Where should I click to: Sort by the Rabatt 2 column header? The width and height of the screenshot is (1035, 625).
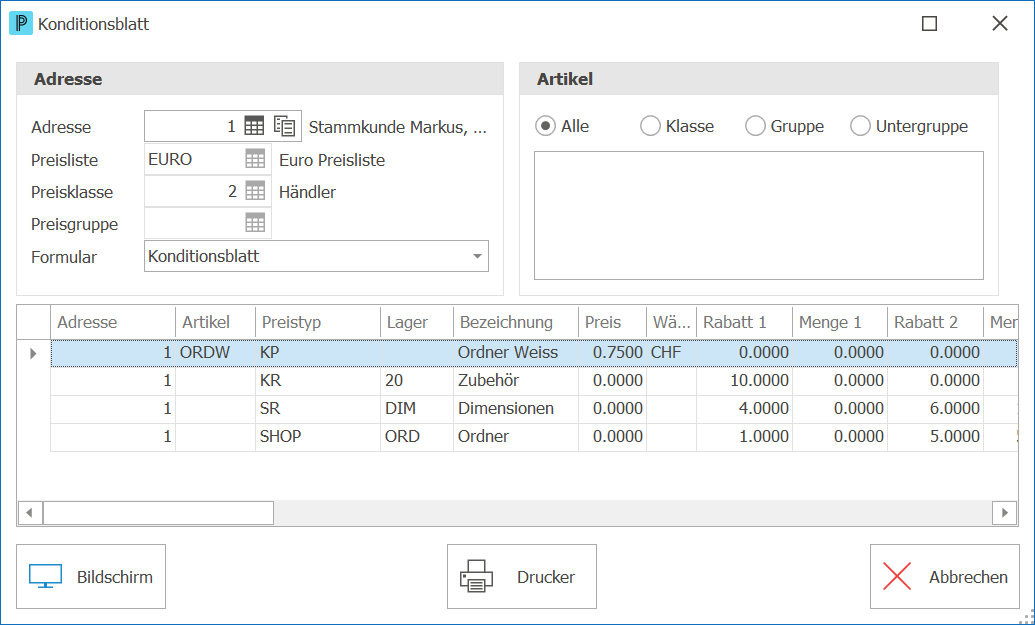(936, 322)
